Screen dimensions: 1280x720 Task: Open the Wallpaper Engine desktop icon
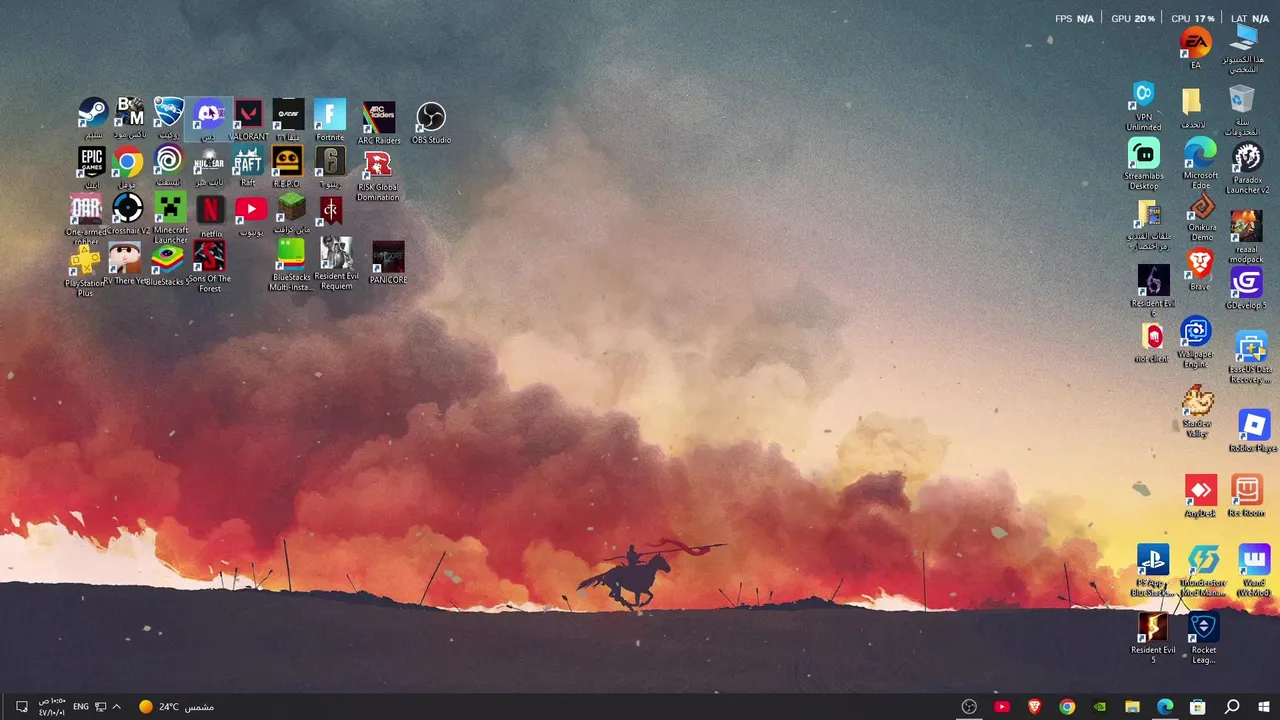pyautogui.click(x=1195, y=342)
